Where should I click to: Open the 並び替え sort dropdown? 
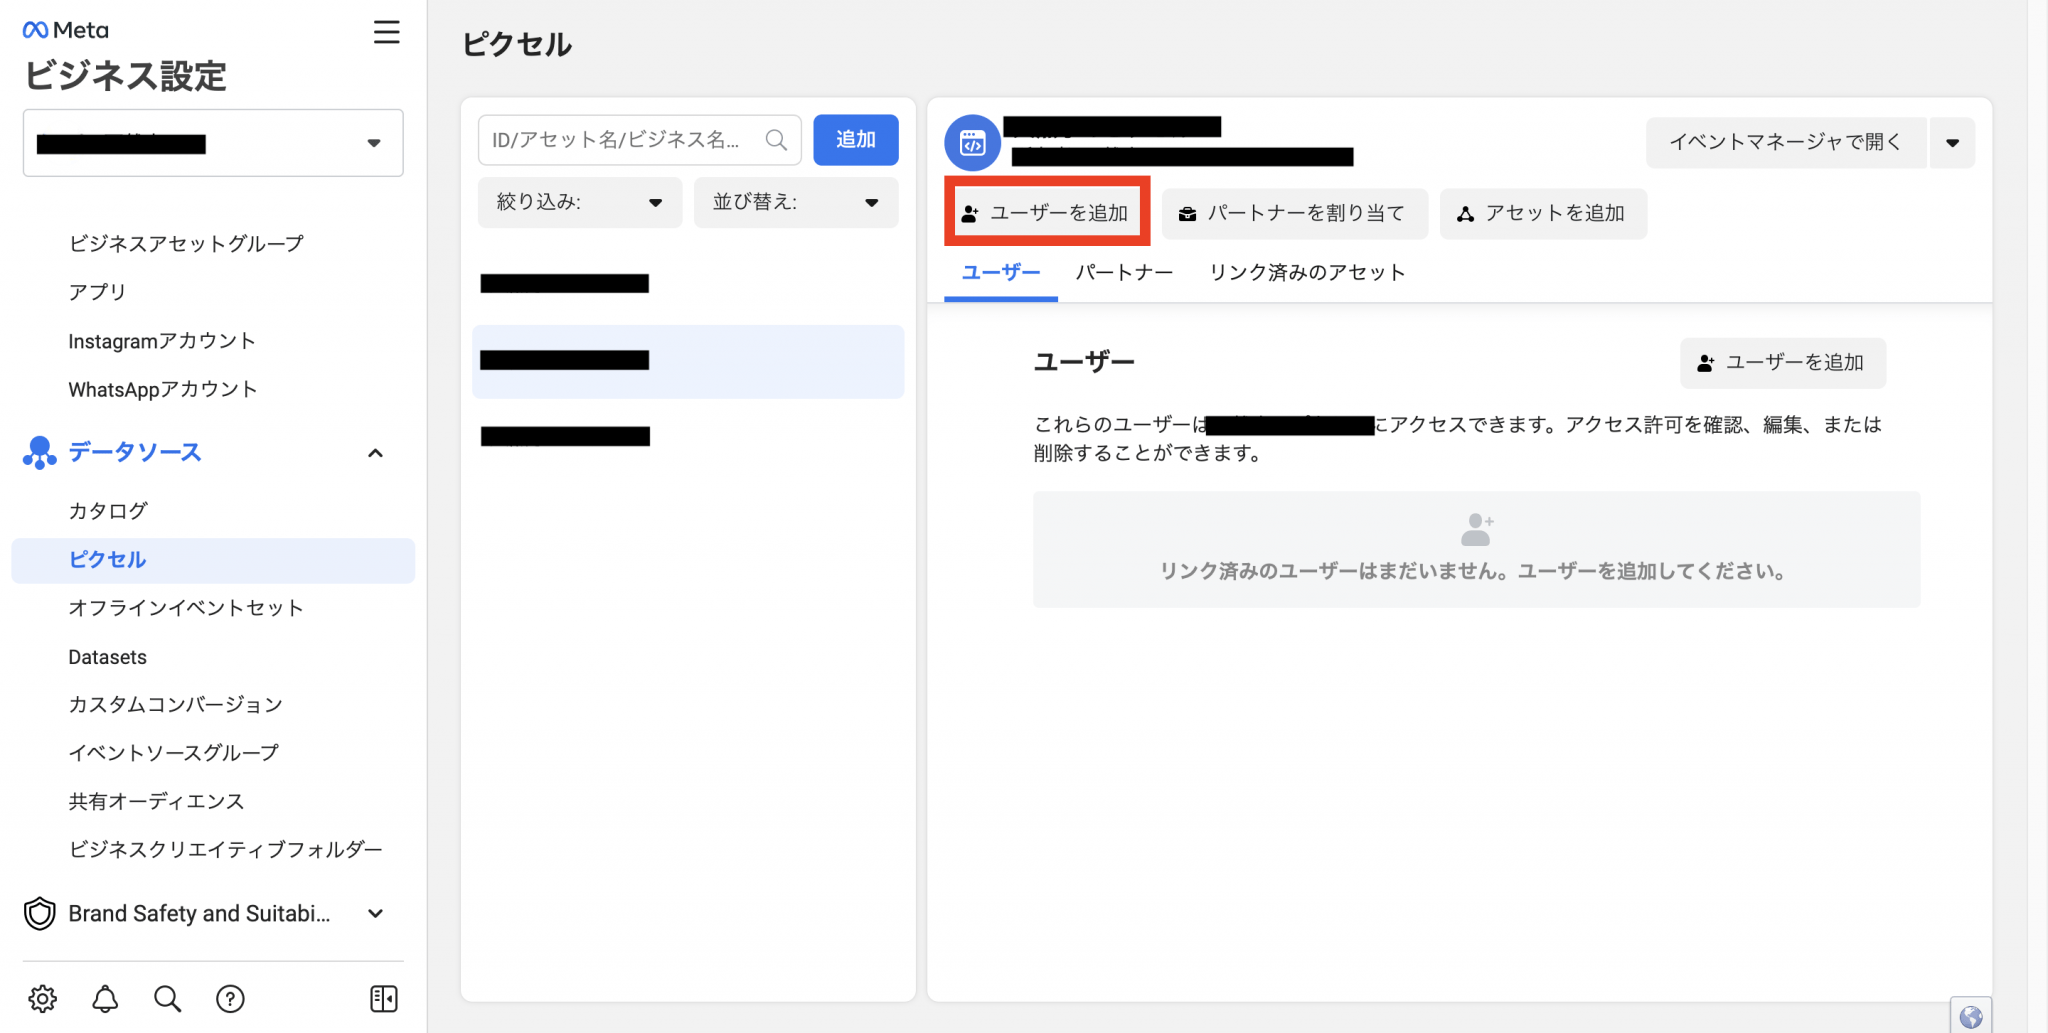tap(795, 202)
